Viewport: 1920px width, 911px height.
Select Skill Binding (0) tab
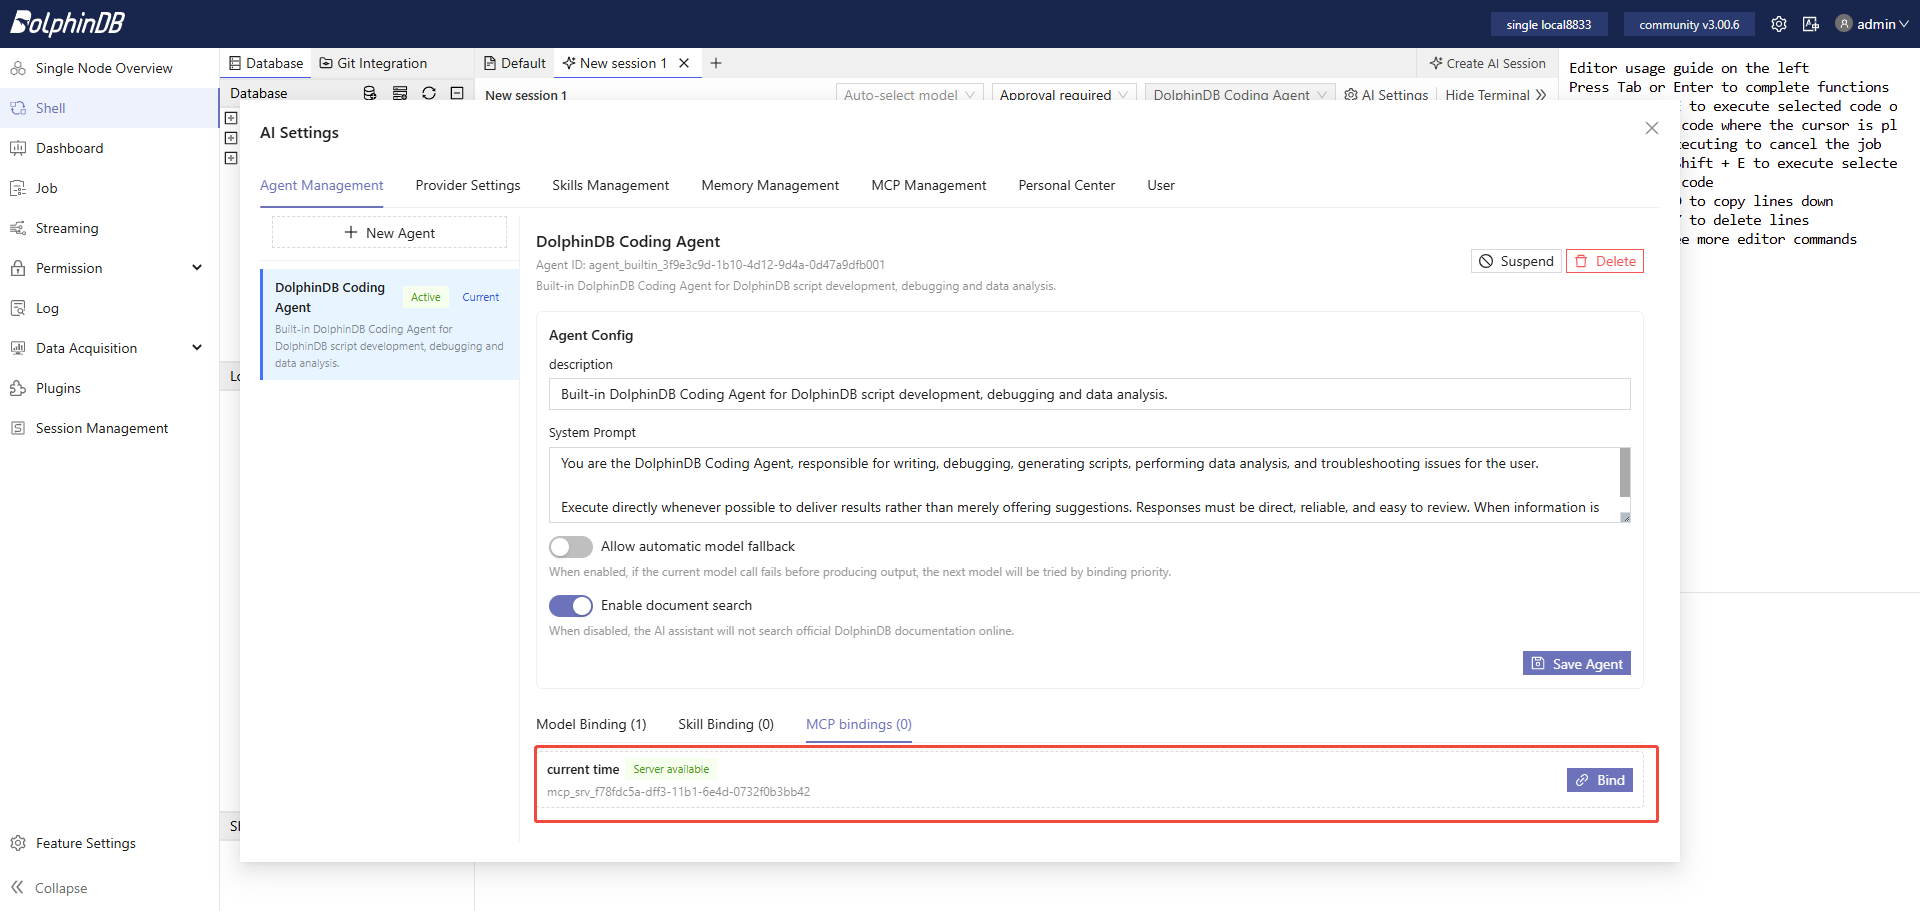[726, 725]
